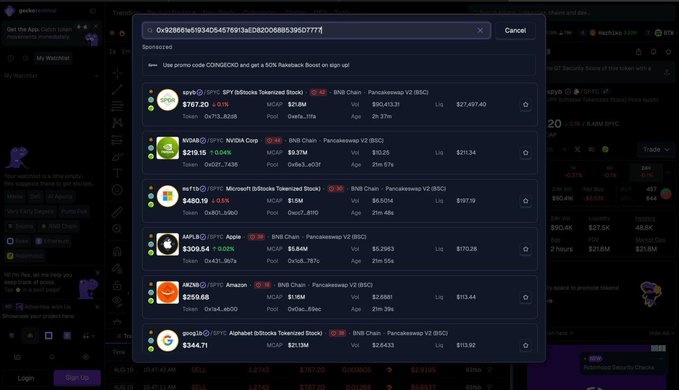Viewport: 679px width, 390px height.
Task: Select the ruler measure tool
Action: (x=117, y=212)
